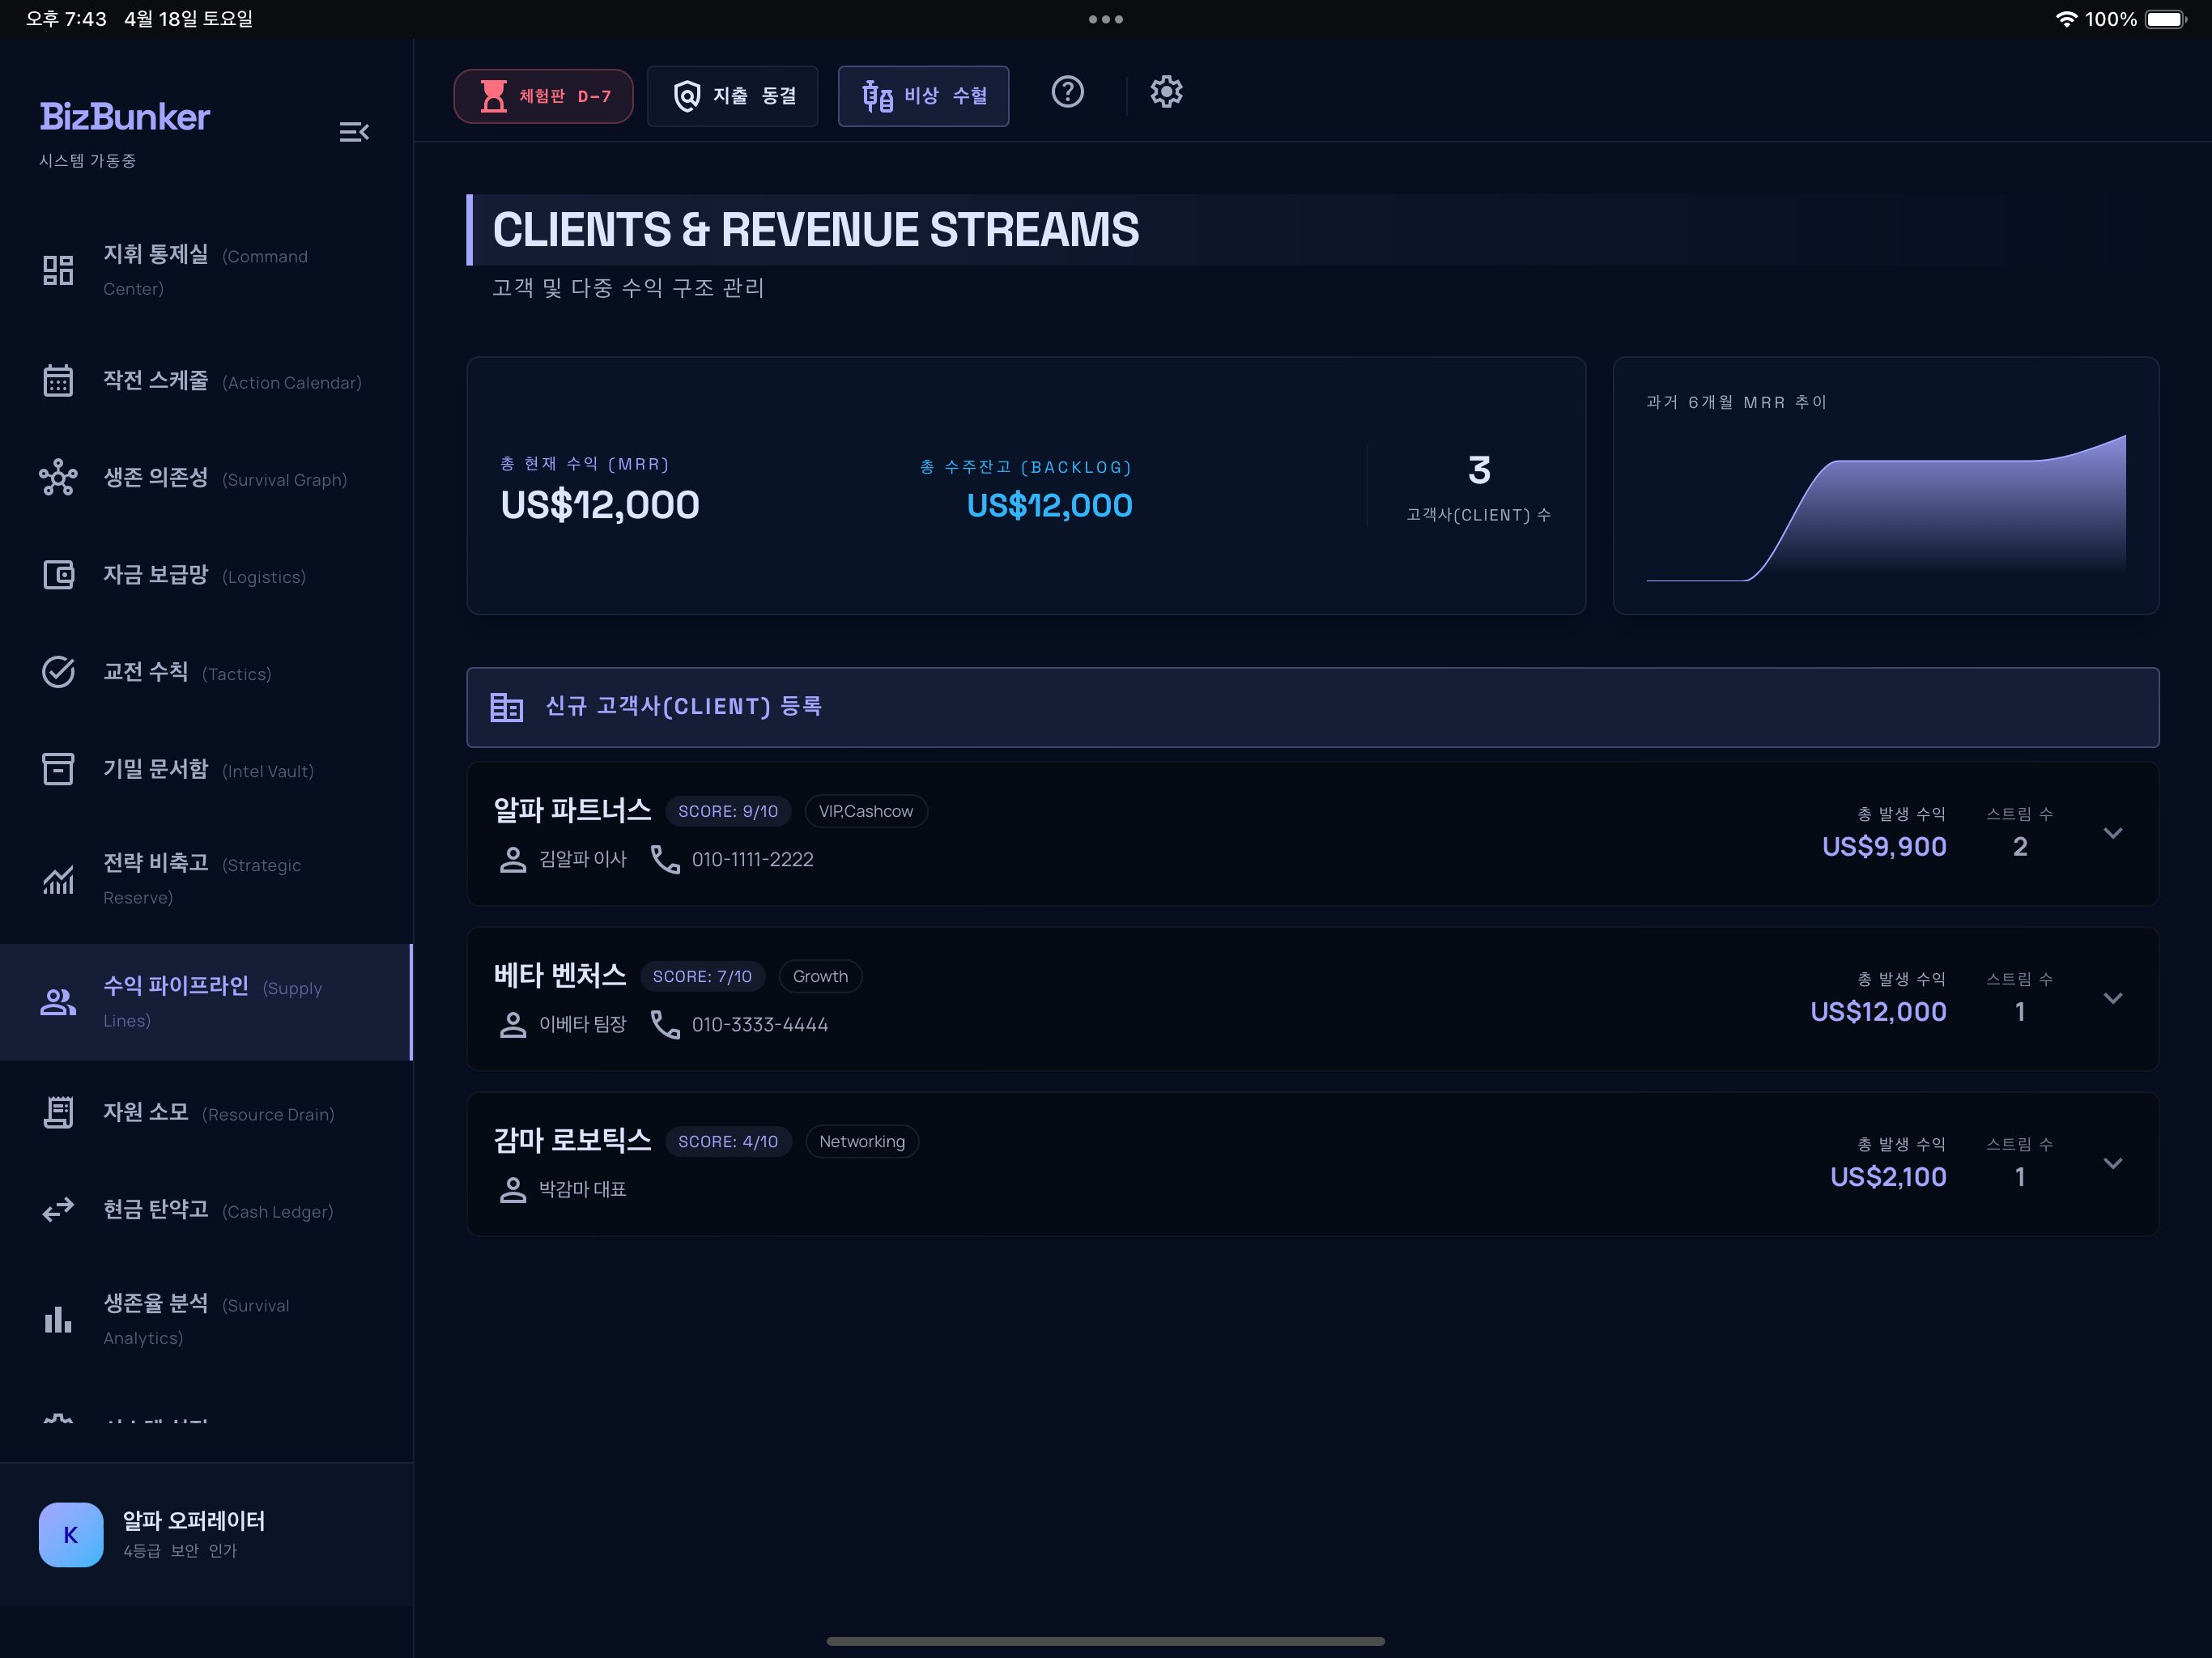Screen dimensions: 2212x1658
Task: Expand the 알파 파트너스 client card chevron
Action: point(2112,833)
